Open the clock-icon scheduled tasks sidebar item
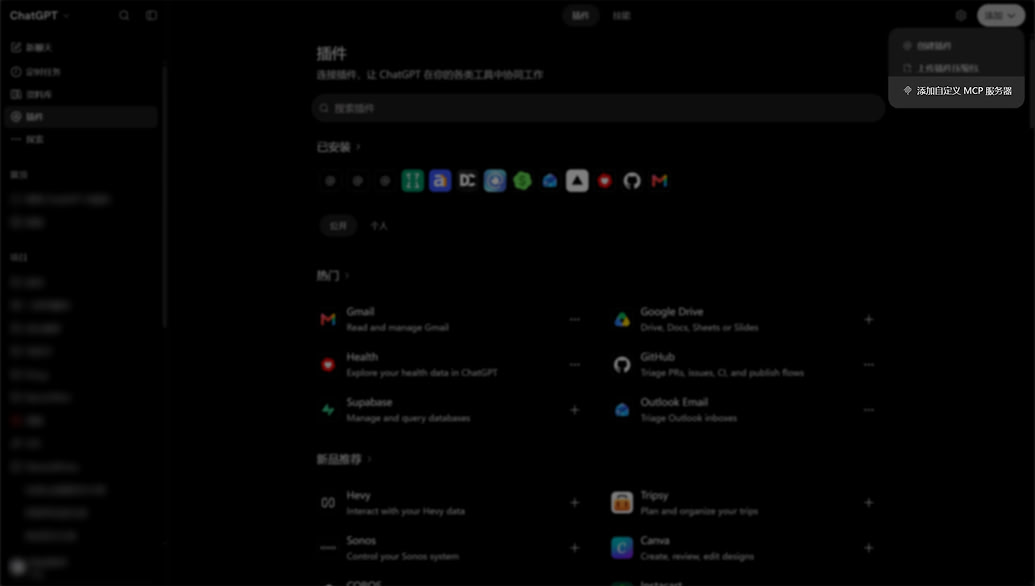This screenshot has width=1035, height=586. pos(81,71)
